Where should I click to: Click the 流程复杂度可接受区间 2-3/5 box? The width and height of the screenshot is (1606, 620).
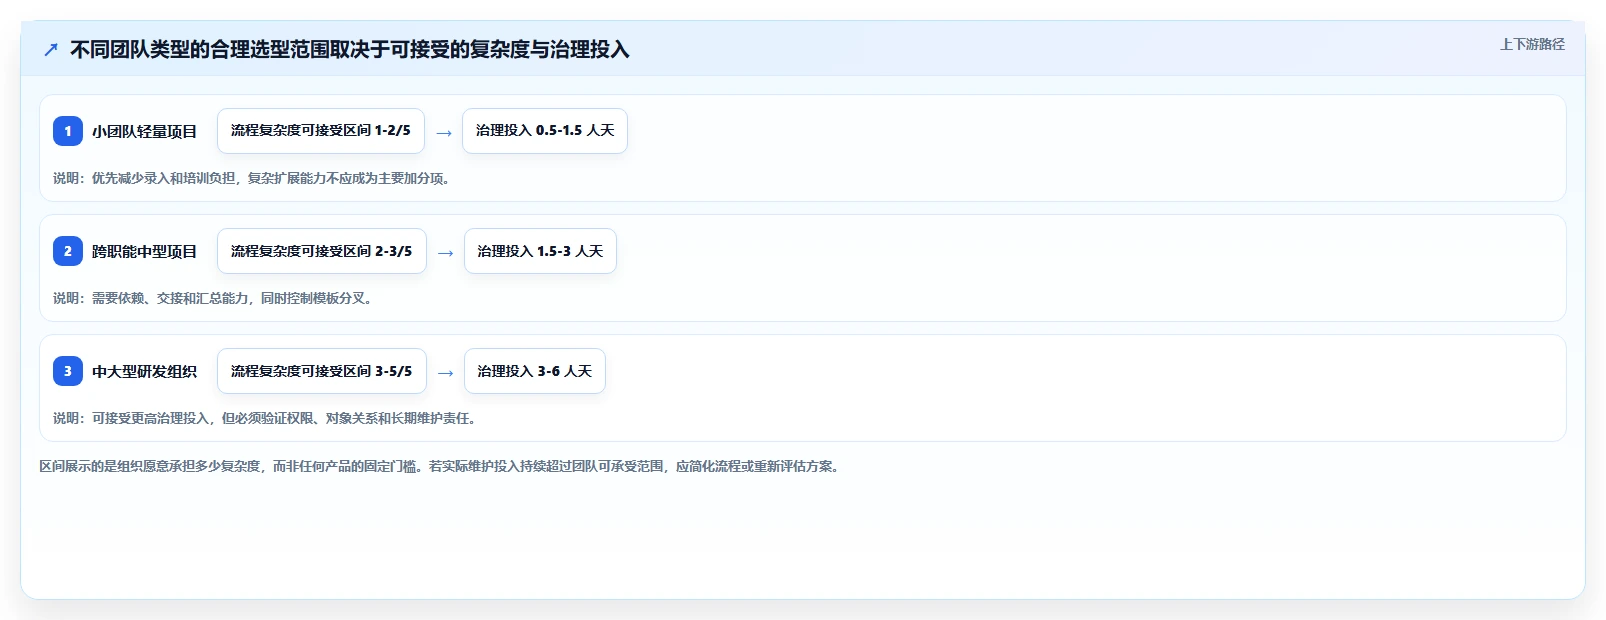pos(322,251)
